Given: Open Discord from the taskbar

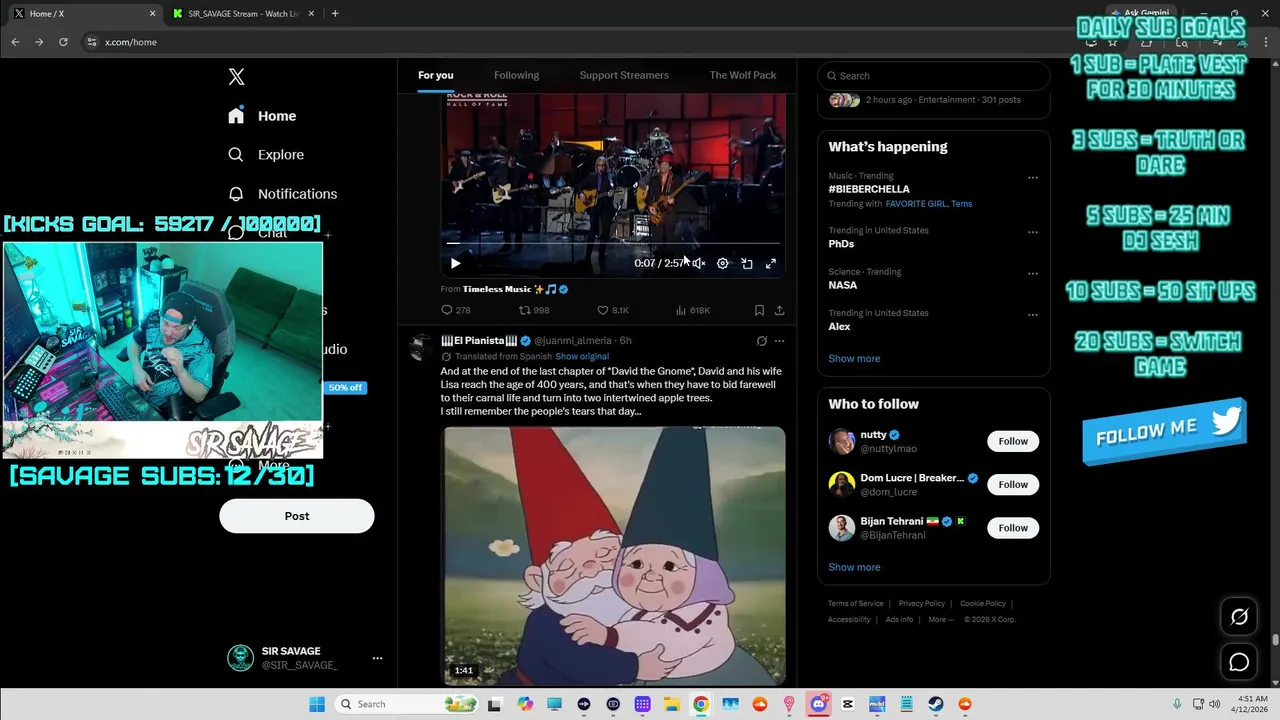Looking at the screenshot, I should [x=819, y=704].
